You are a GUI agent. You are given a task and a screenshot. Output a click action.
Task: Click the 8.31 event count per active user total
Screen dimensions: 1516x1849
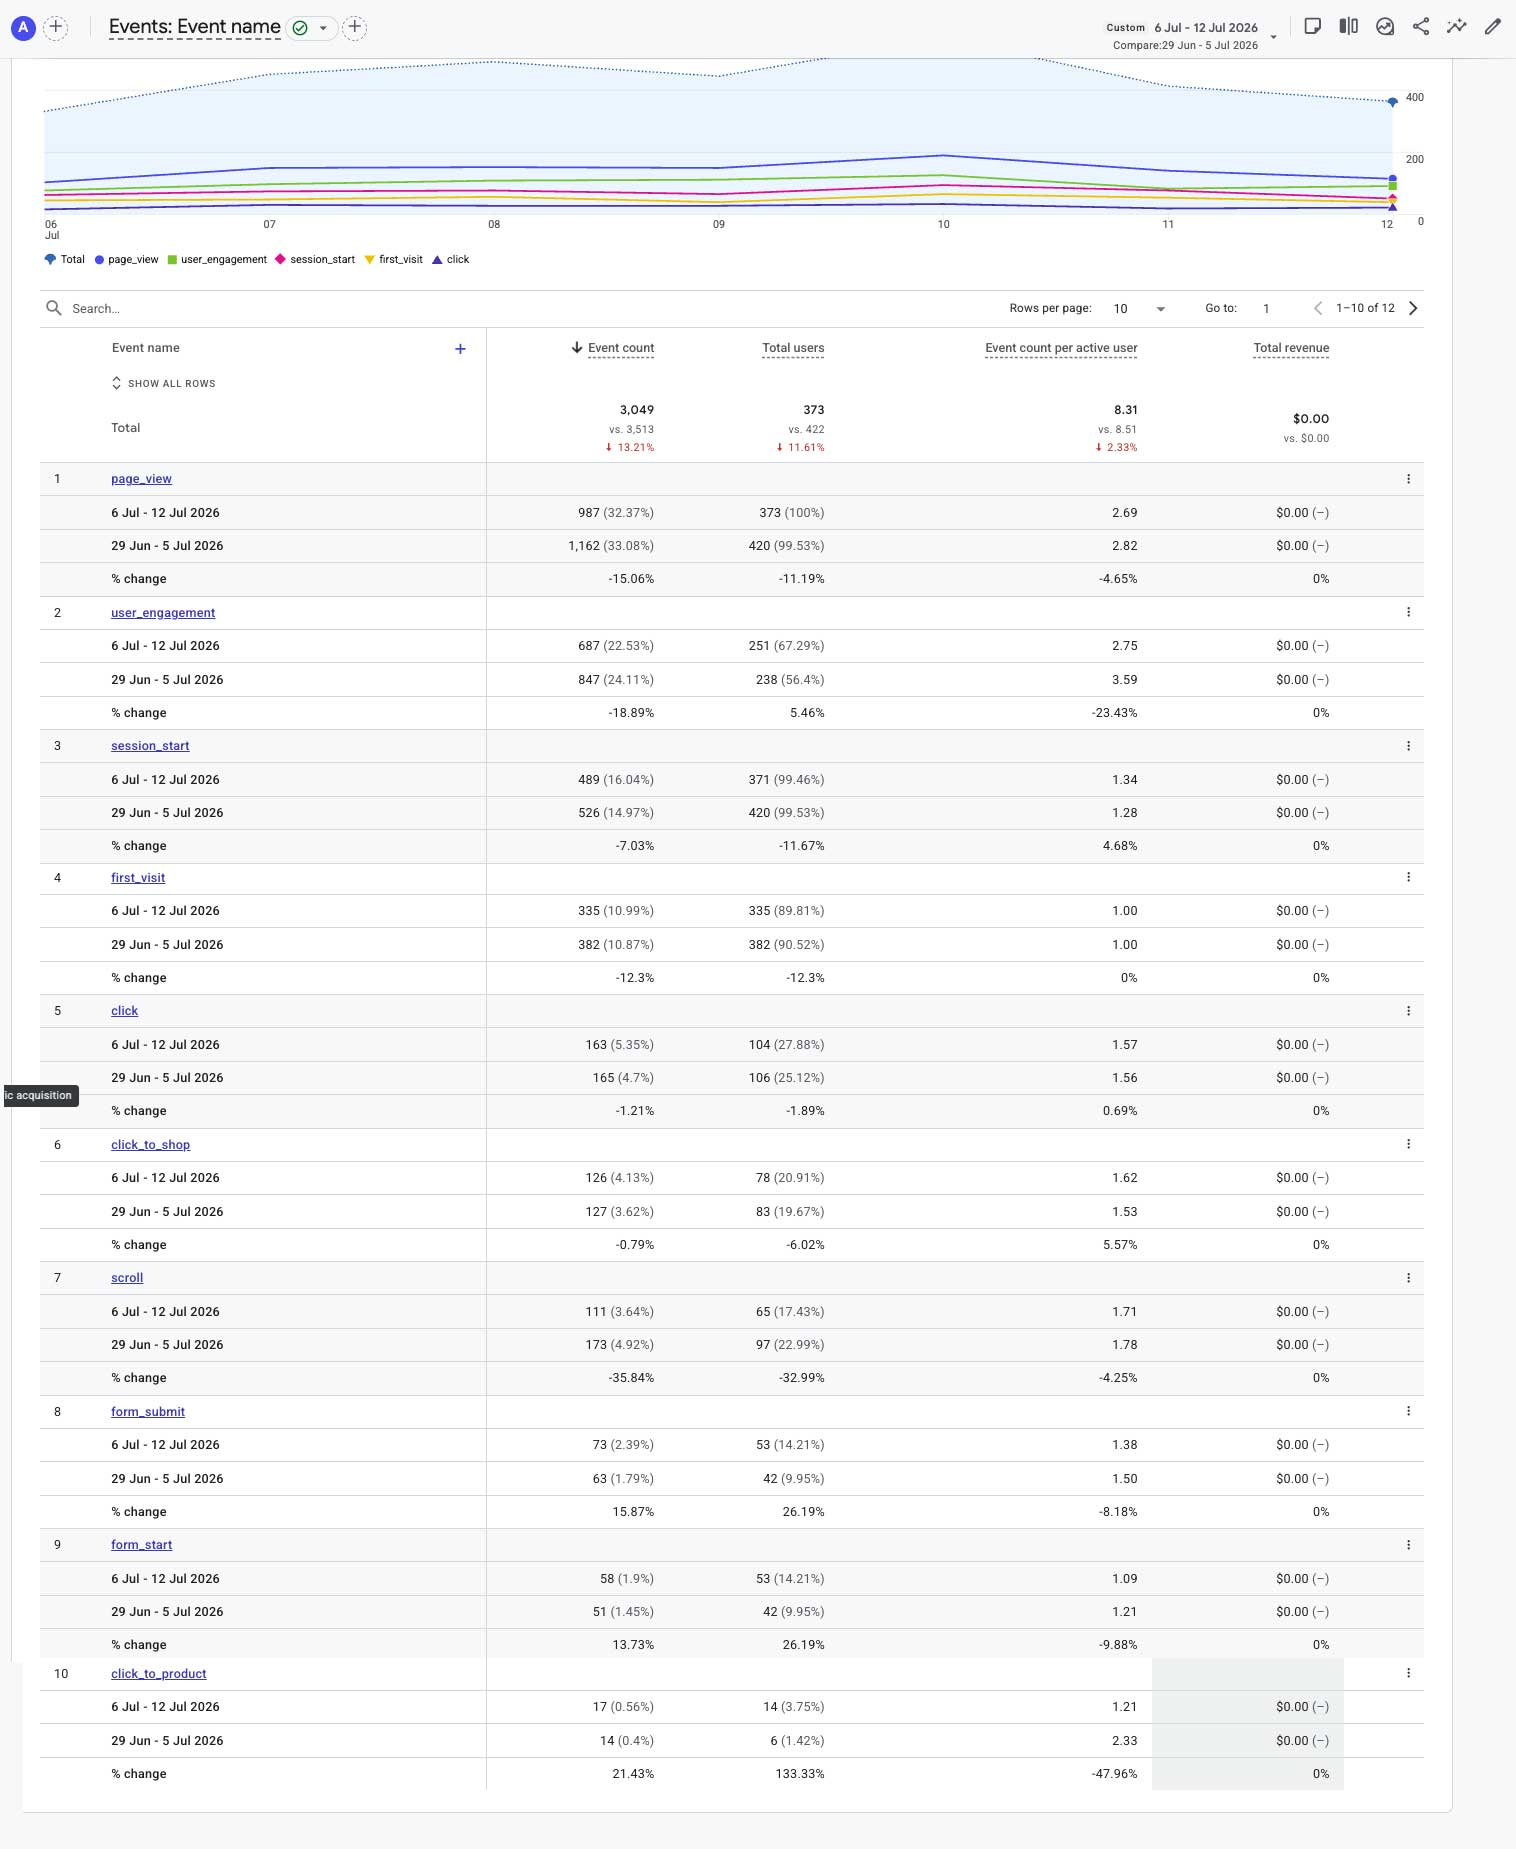pyautogui.click(x=1126, y=410)
